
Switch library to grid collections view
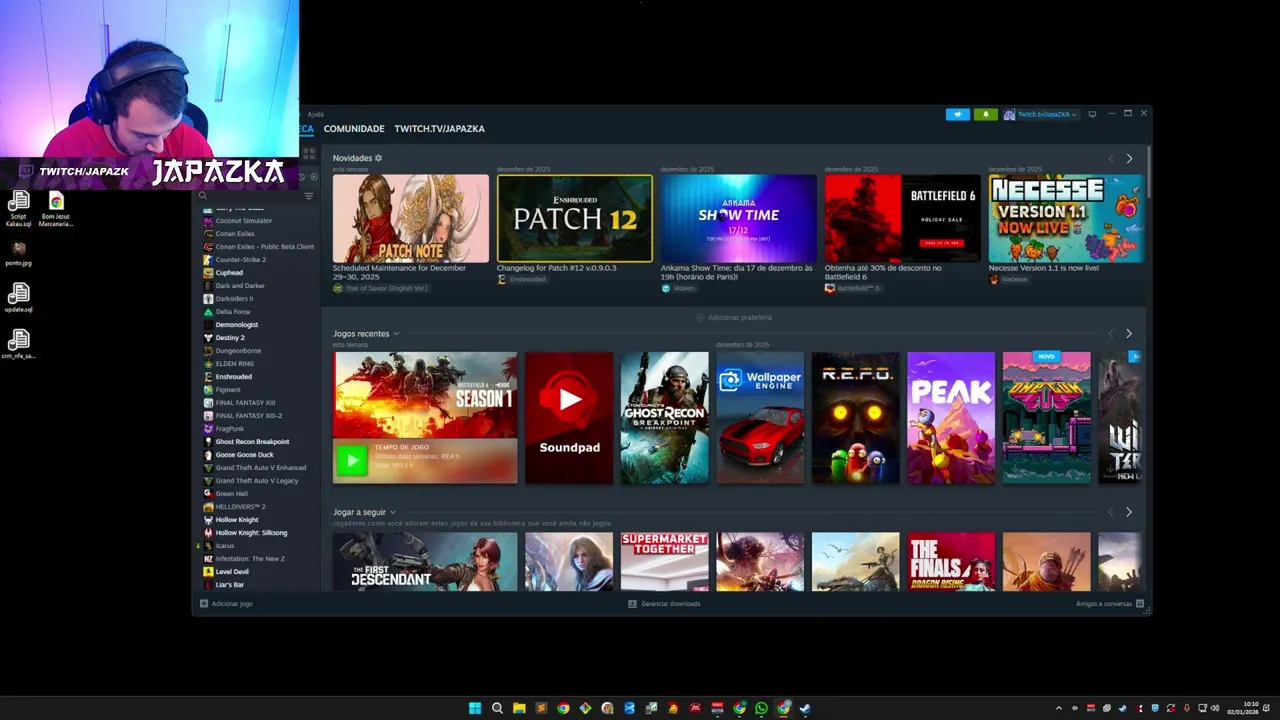pos(309,153)
